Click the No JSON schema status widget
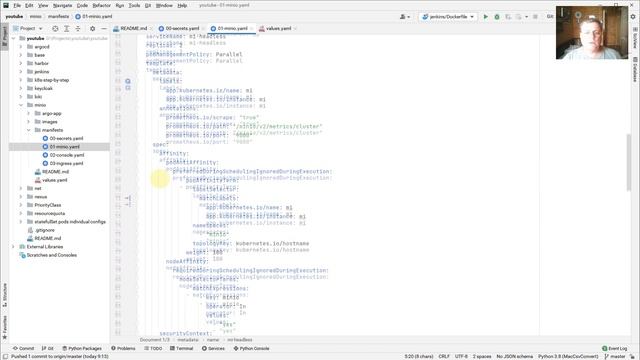The height and width of the screenshot is (360, 640). (514, 356)
